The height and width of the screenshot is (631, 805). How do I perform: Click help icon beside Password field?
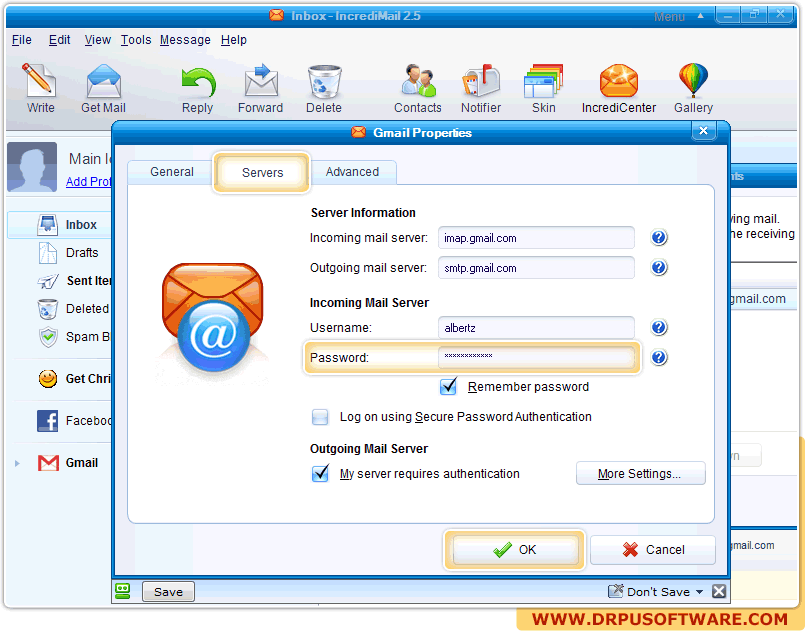[659, 357]
